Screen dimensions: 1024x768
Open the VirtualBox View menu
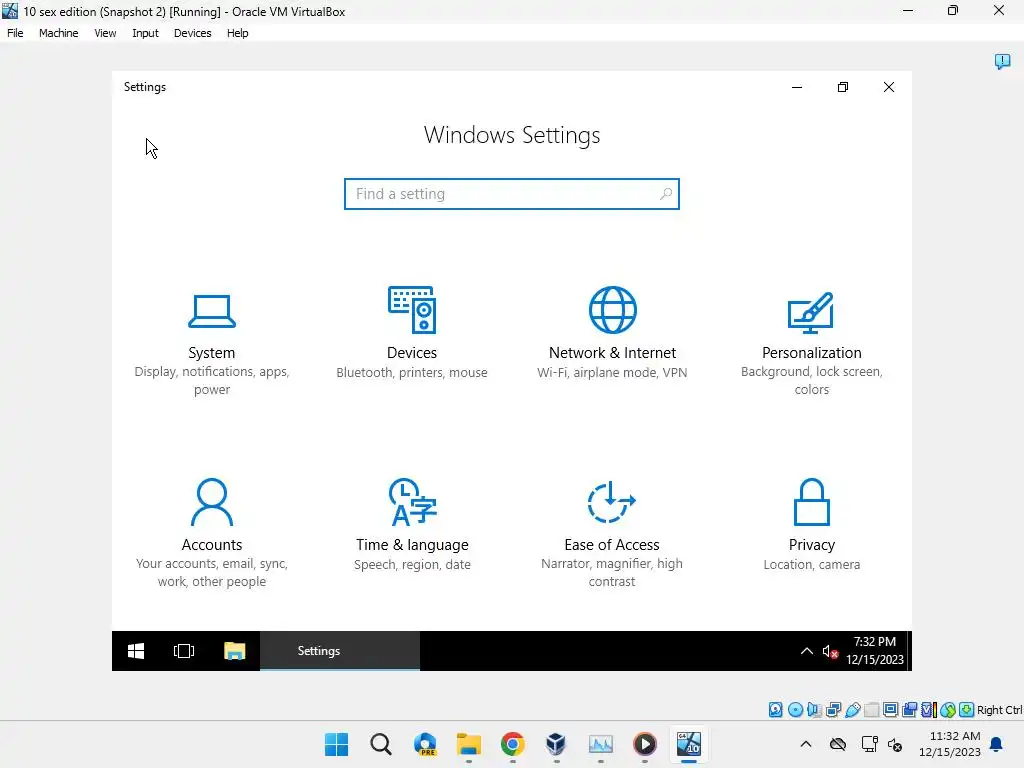pos(105,33)
